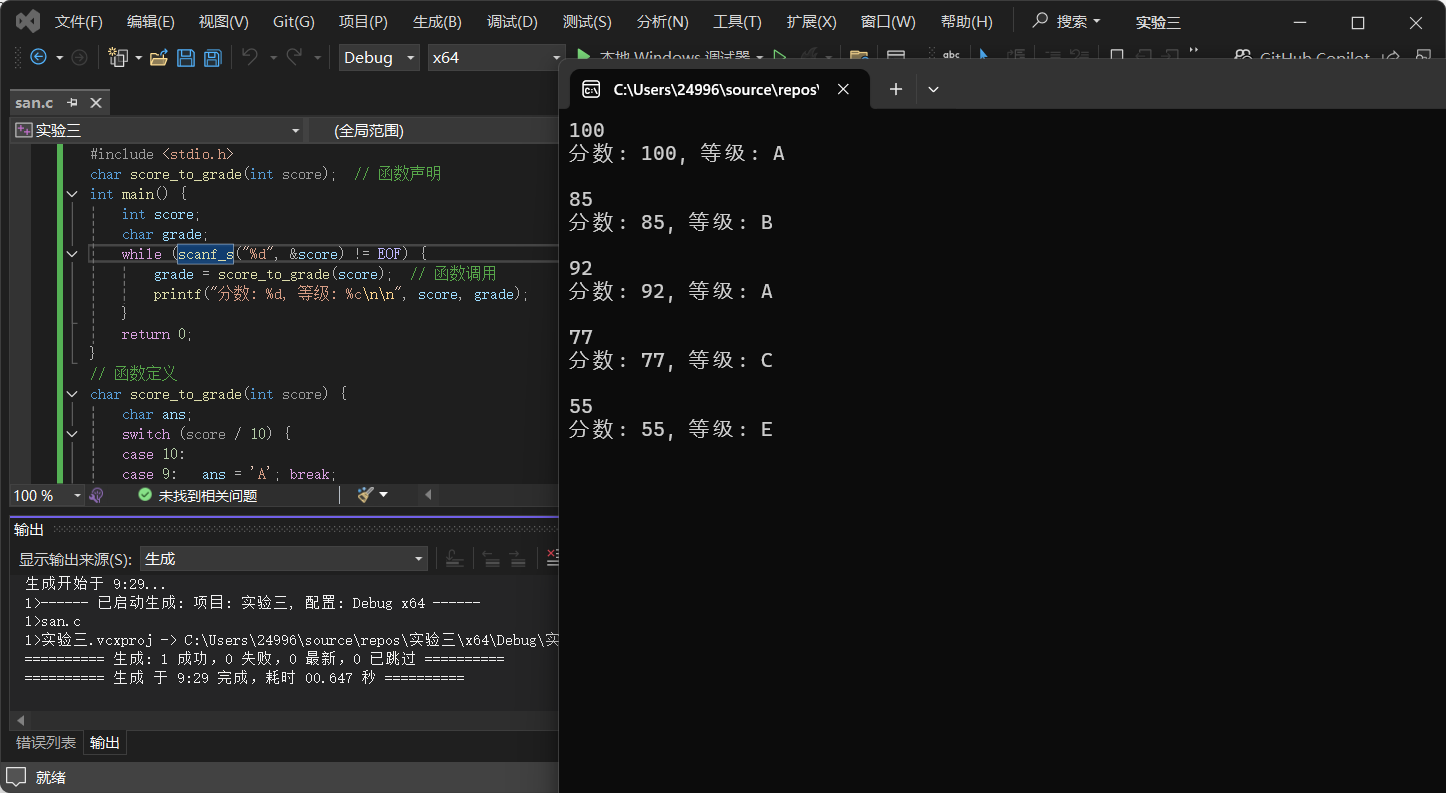Open the 实验三 project scope dropdown
The height and width of the screenshot is (793, 1446).
157,130
